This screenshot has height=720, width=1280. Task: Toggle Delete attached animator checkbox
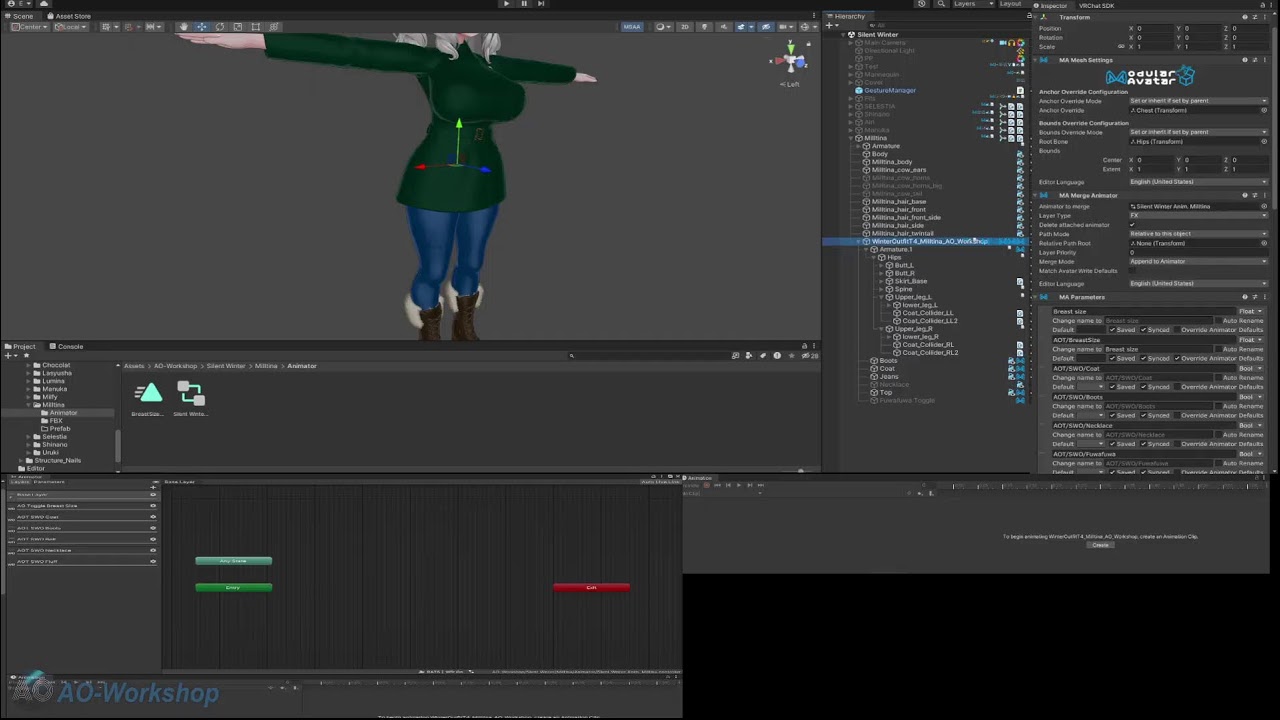pyautogui.click(x=1132, y=224)
